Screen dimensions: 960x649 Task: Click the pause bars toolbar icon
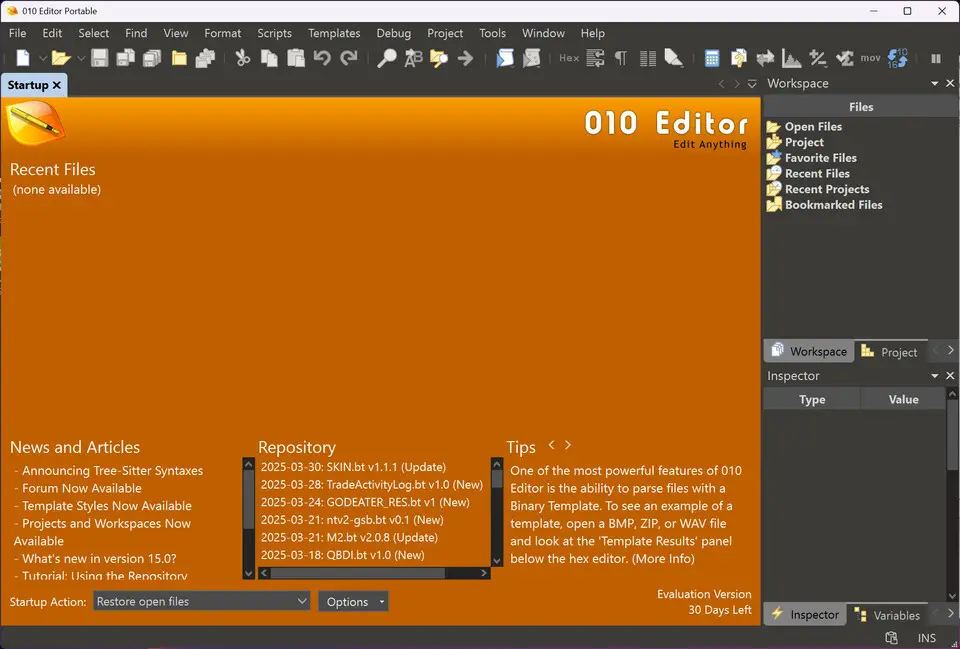tap(936, 59)
